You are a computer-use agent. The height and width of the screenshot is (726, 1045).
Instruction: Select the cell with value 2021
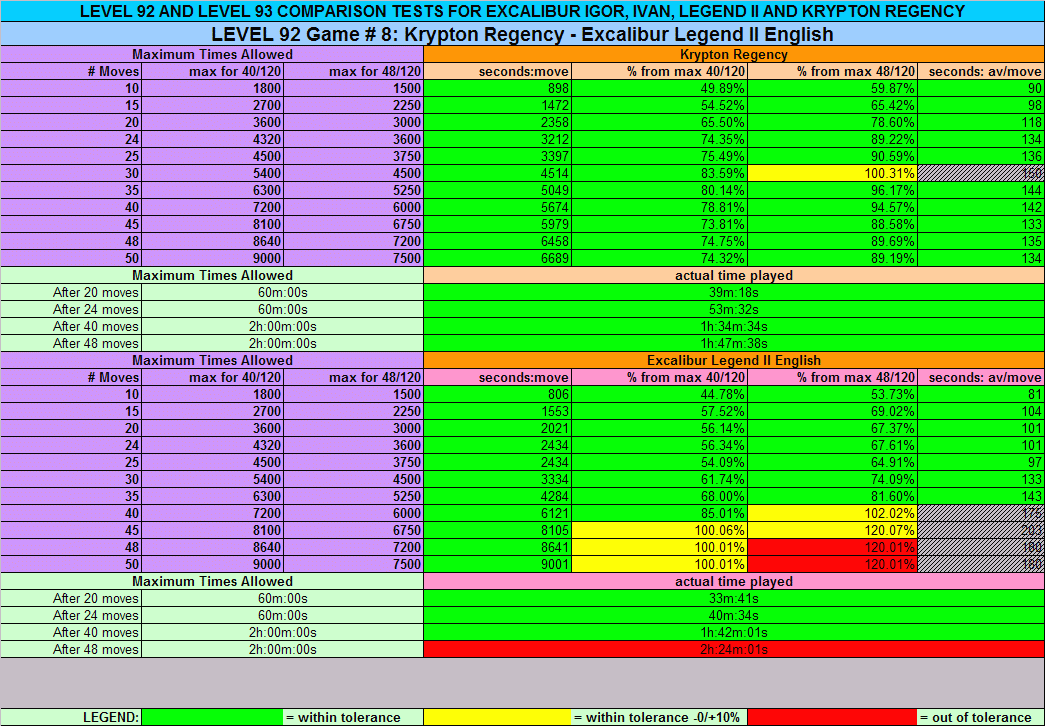(497, 429)
